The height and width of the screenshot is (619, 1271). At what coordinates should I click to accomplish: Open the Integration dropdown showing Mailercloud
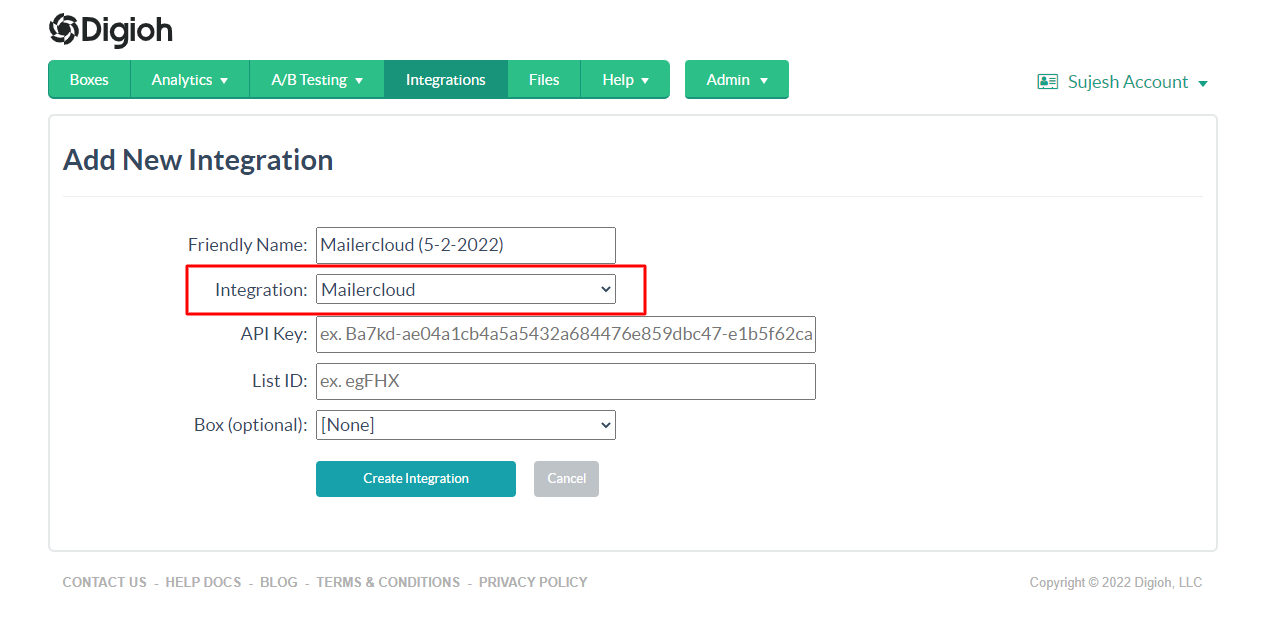(466, 290)
